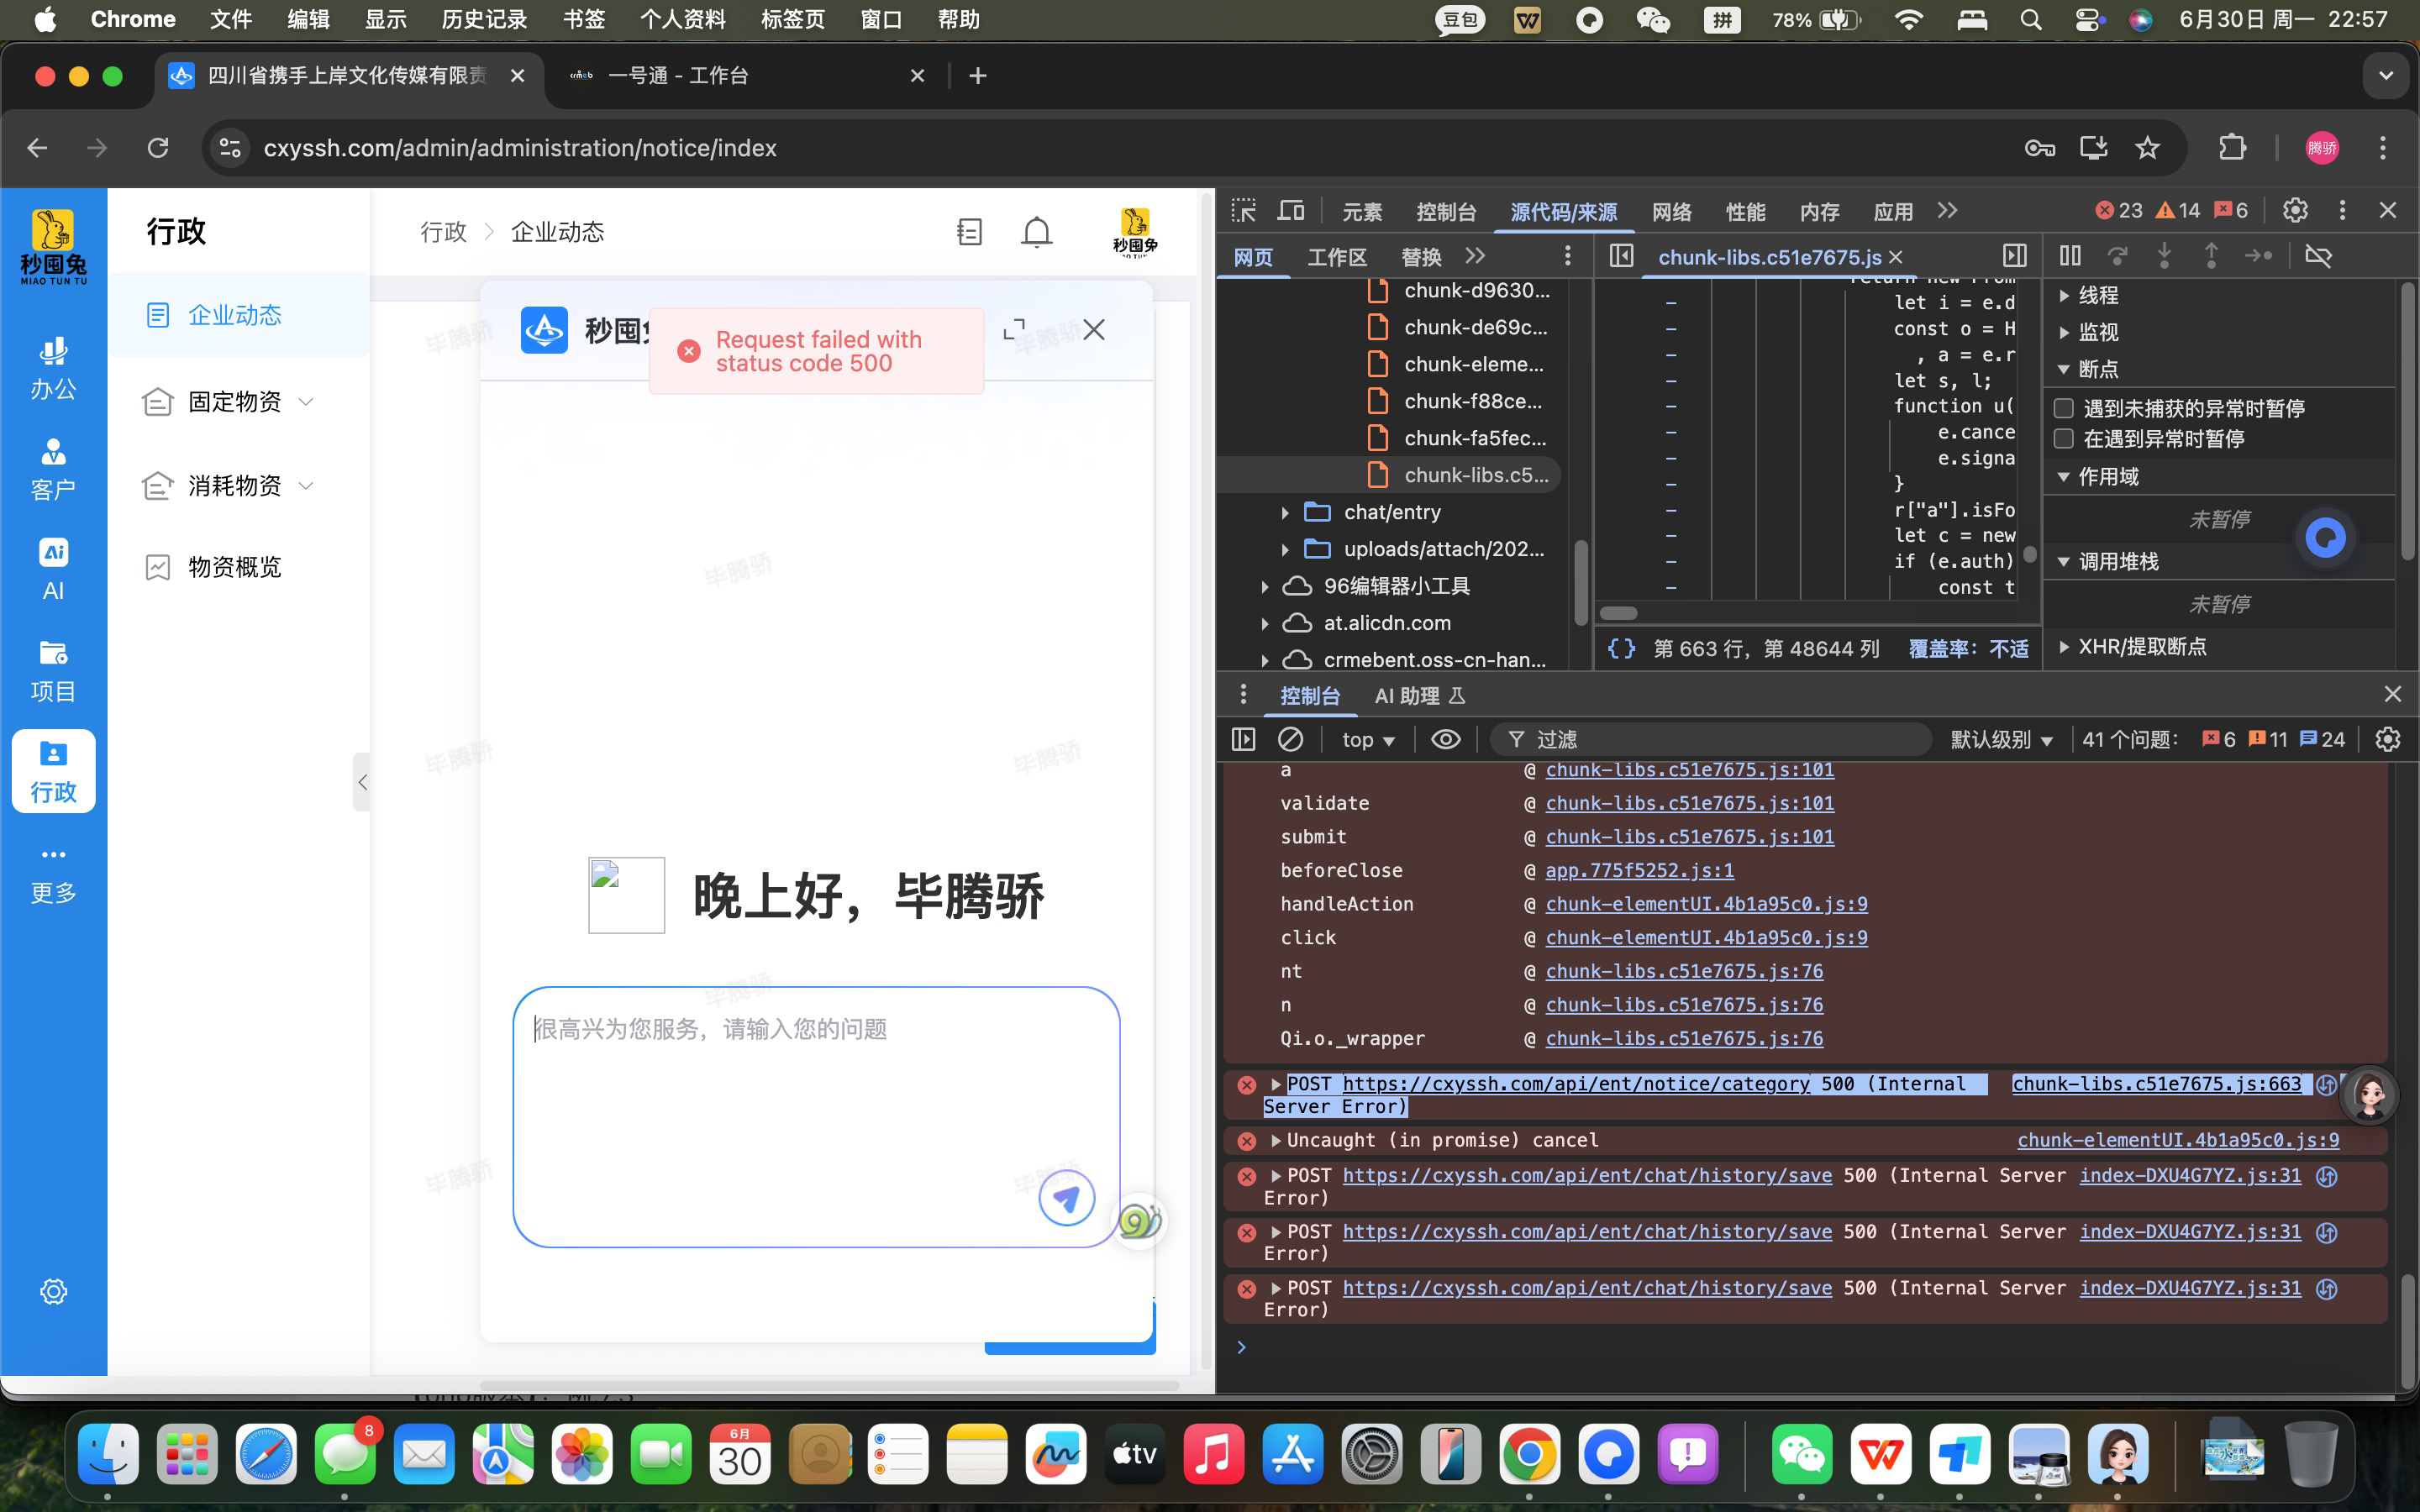Viewport: 2420px width, 1512px height.
Task: Click the pretty-print braces icon
Action: pos(1621,648)
